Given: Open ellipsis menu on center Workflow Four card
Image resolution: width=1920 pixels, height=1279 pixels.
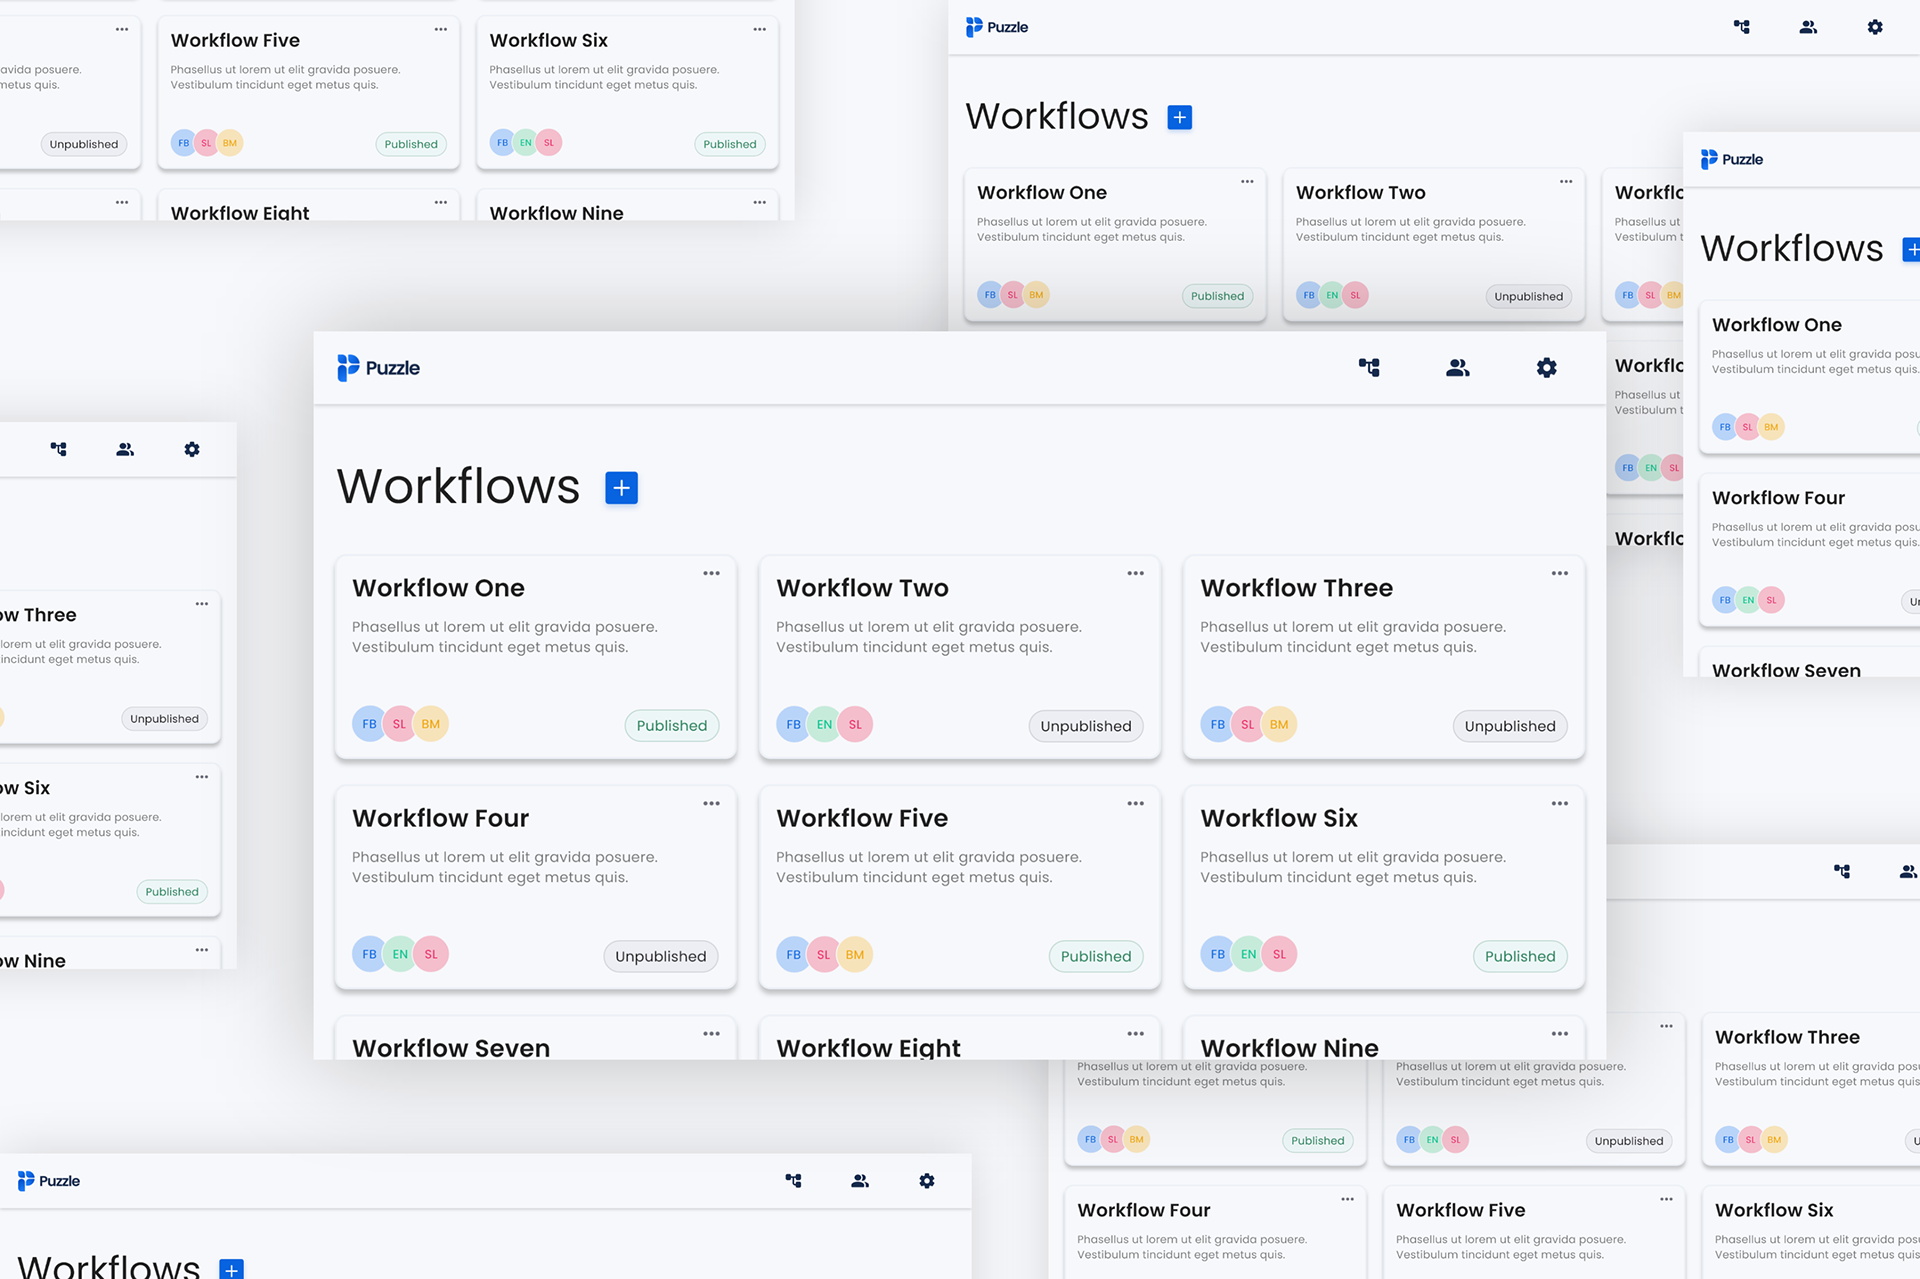Looking at the screenshot, I should point(711,803).
